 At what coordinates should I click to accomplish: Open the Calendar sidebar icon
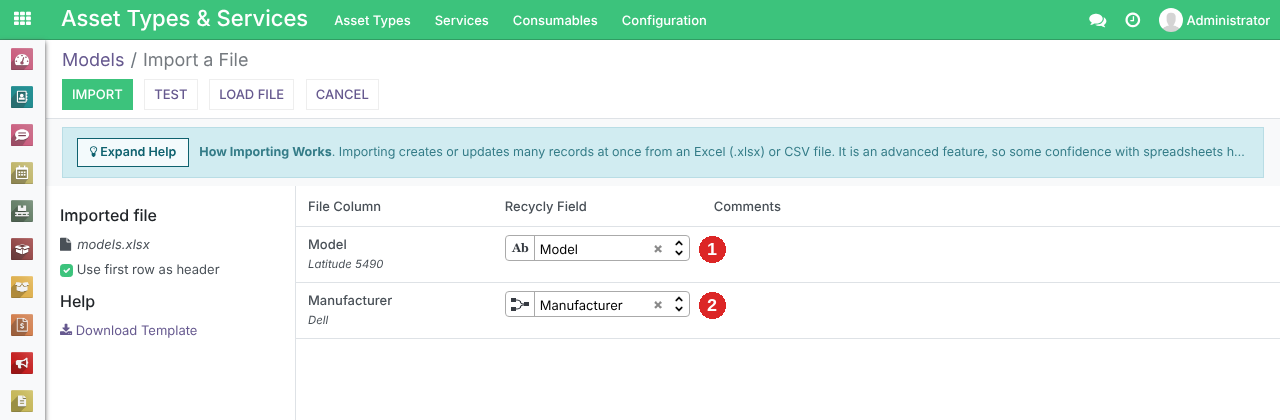(22, 173)
